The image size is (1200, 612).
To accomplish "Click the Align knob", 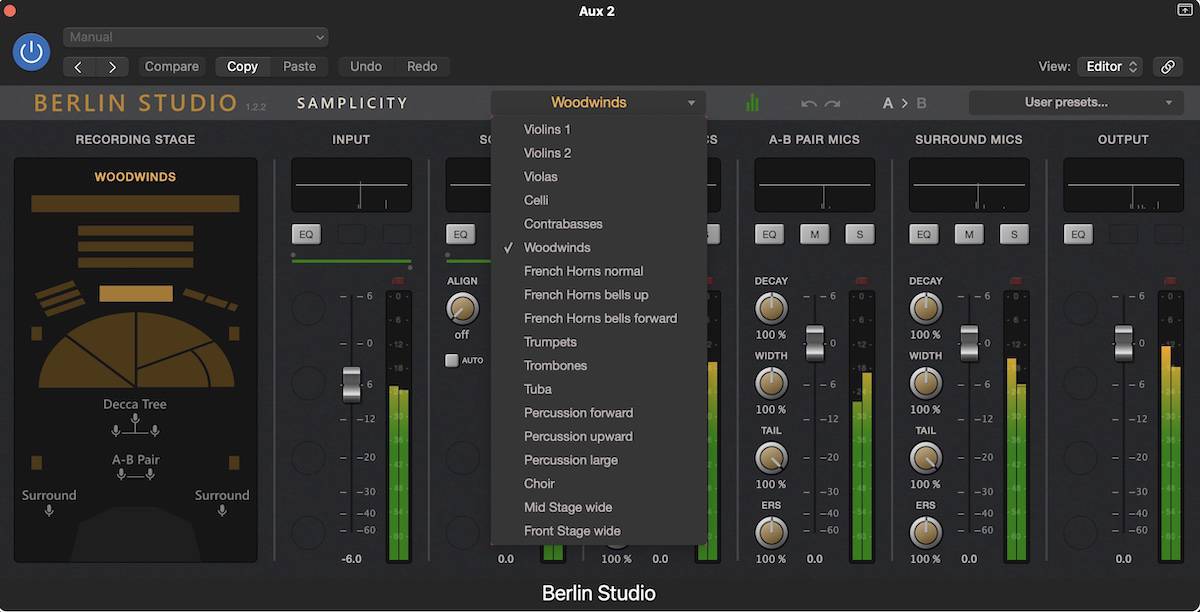I will [x=462, y=308].
